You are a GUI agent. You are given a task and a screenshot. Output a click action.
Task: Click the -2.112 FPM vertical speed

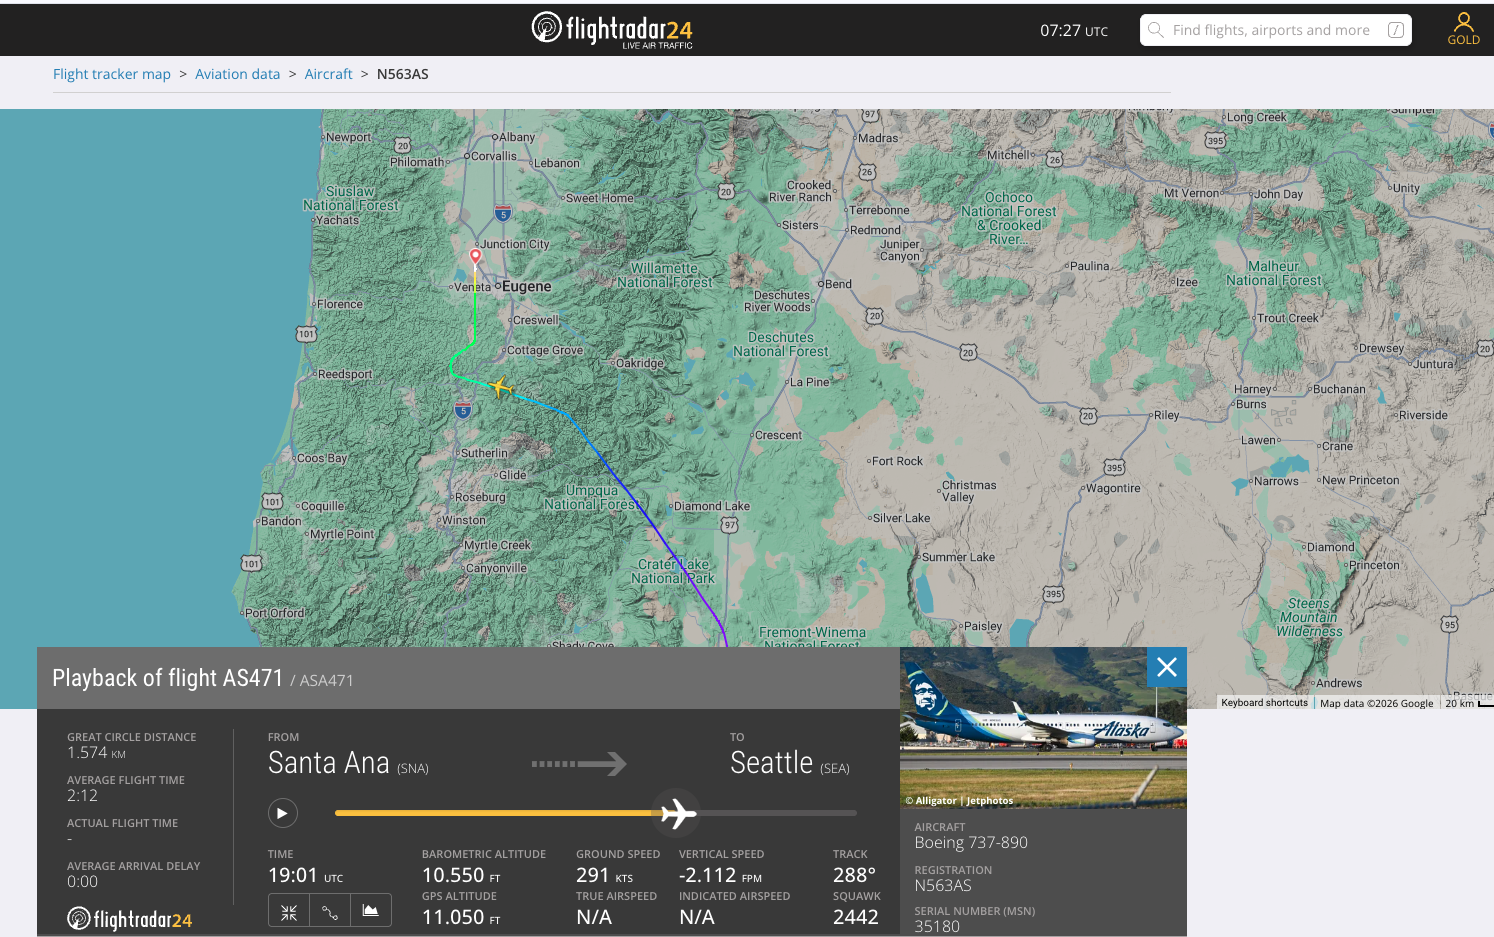click(720, 875)
